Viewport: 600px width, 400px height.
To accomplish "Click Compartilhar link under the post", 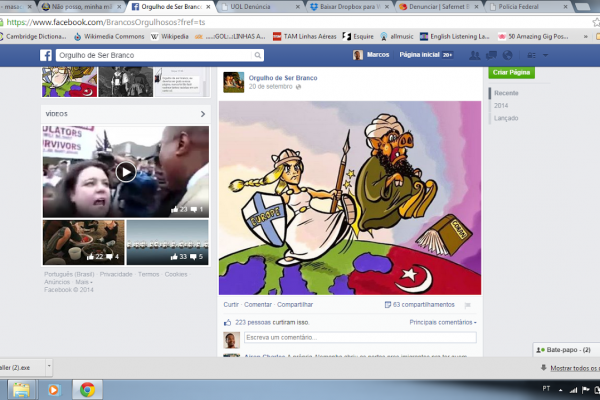I will 295,305.
